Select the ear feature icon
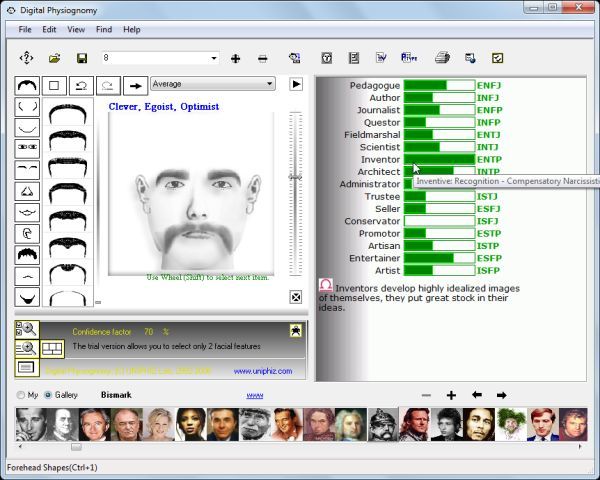Image resolution: width=600 pixels, height=480 pixels. 28,233
